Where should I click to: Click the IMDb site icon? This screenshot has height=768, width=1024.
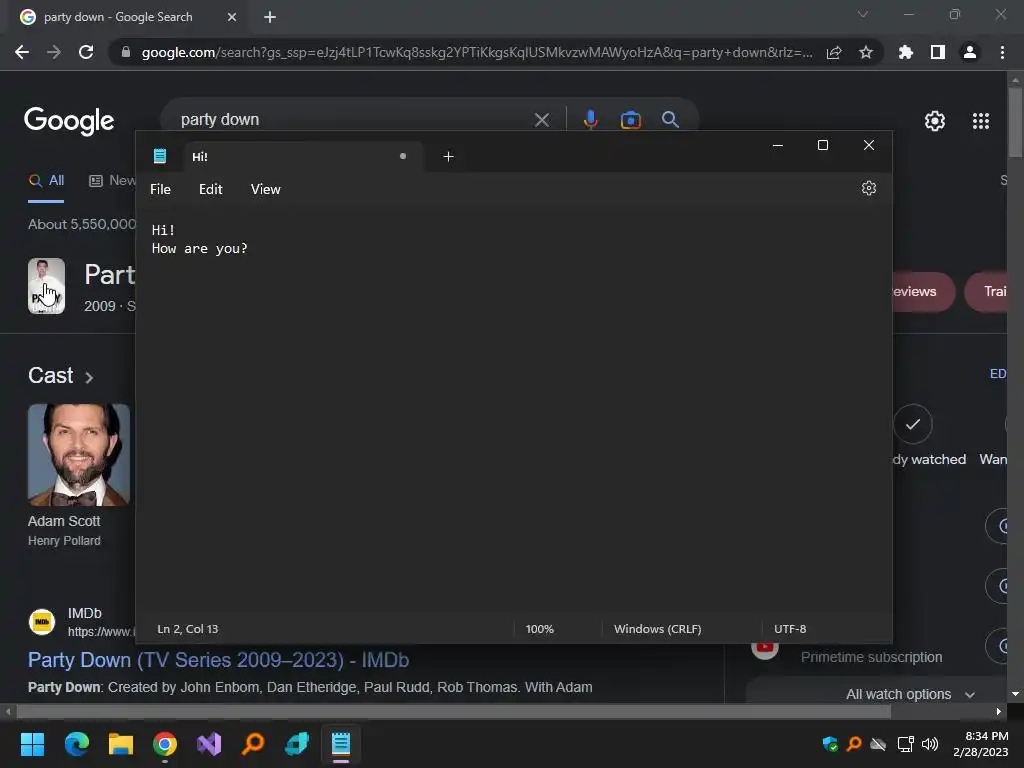click(x=42, y=622)
